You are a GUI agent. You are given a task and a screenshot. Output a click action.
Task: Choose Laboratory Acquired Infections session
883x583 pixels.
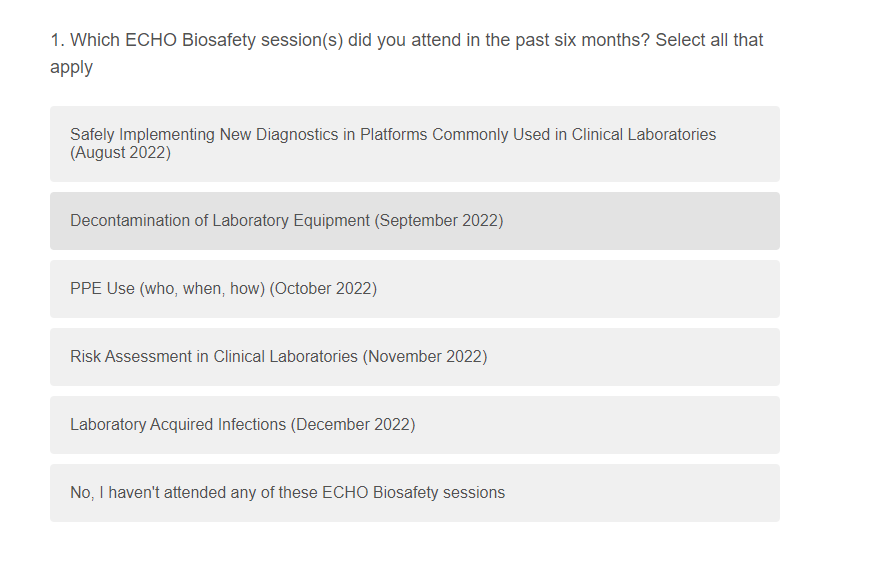(x=414, y=425)
